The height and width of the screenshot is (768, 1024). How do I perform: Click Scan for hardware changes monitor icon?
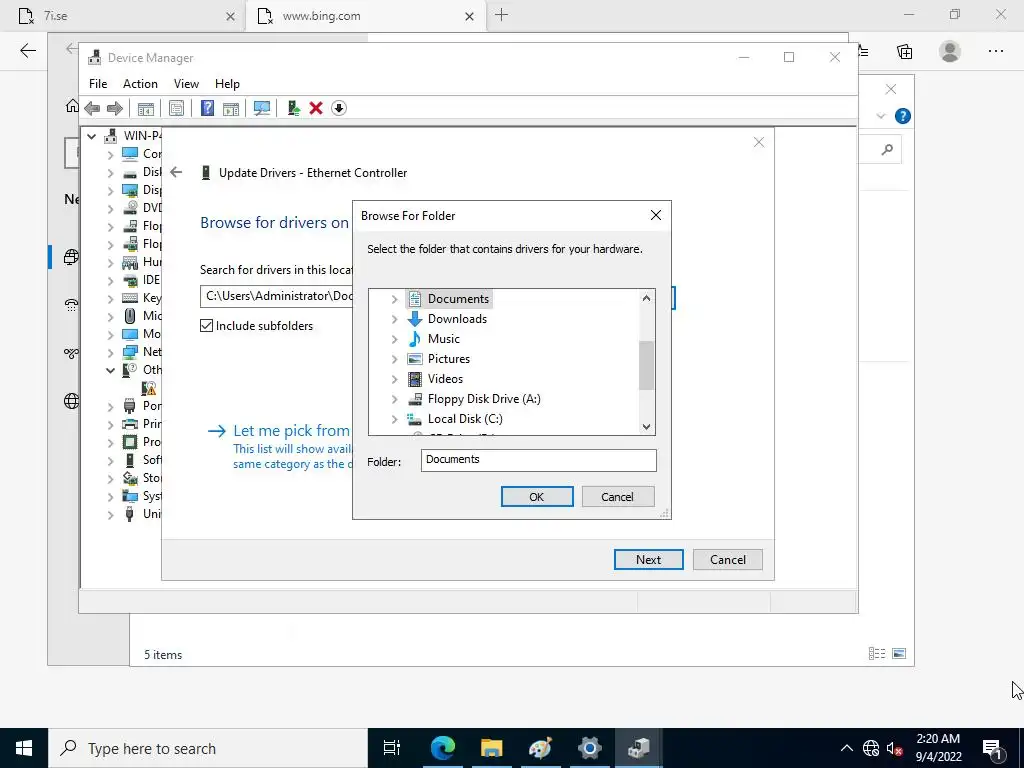click(x=262, y=108)
